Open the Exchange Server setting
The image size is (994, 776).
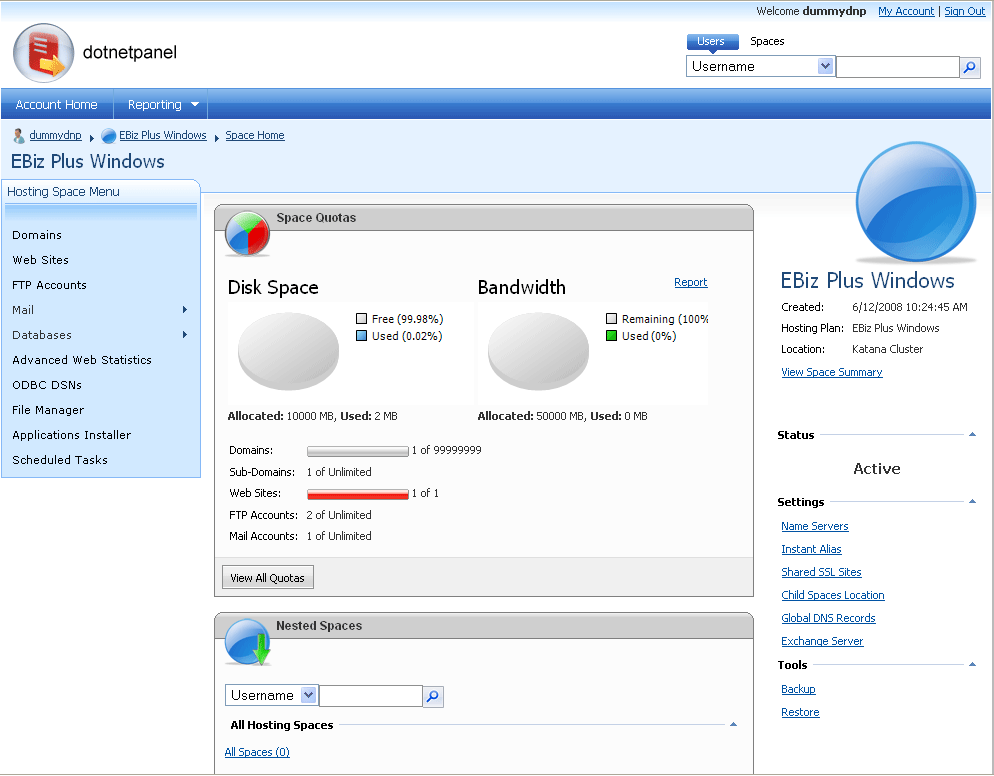822,641
